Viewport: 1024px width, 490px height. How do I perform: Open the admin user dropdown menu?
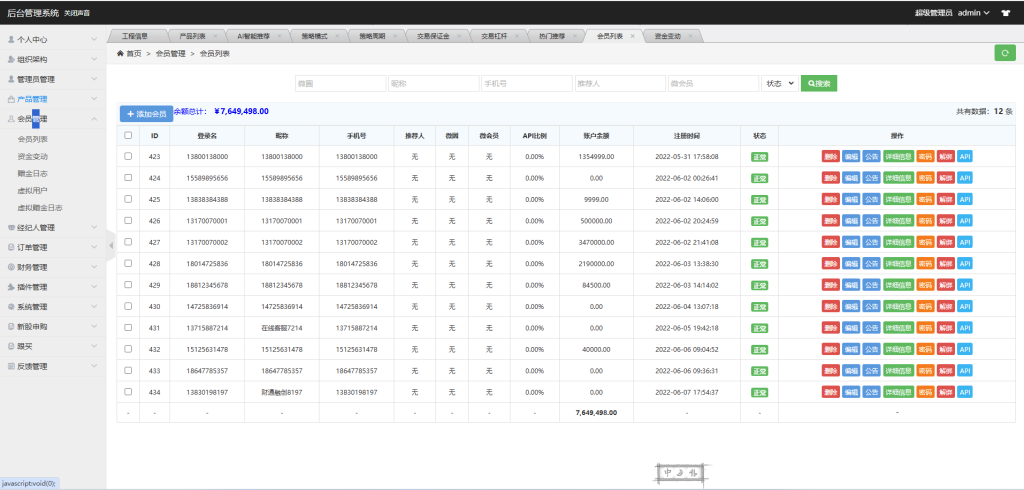[x=973, y=13]
